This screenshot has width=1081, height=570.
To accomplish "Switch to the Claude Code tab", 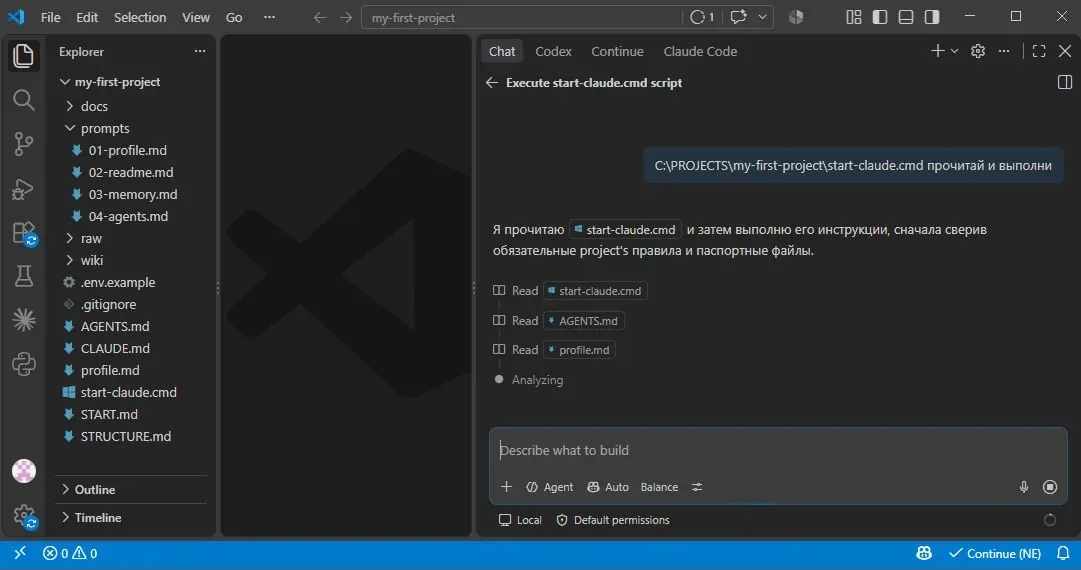I will (x=700, y=52).
